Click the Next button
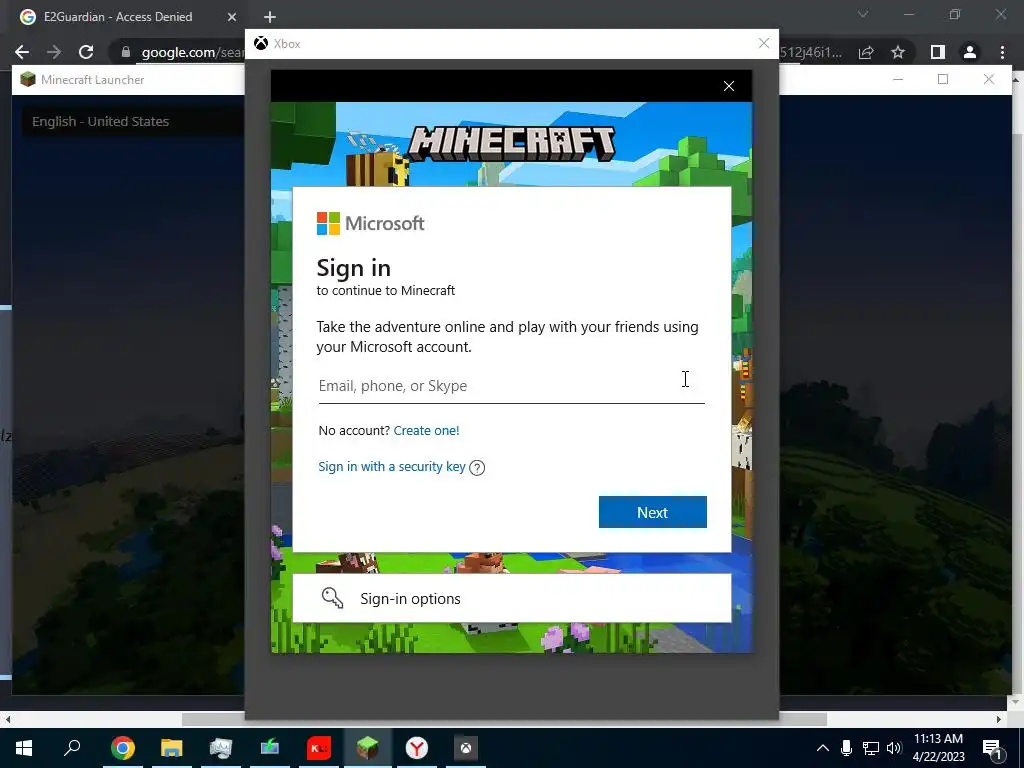Image resolution: width=1024 pixels, height=768 pixels. (x=652, y=512)
